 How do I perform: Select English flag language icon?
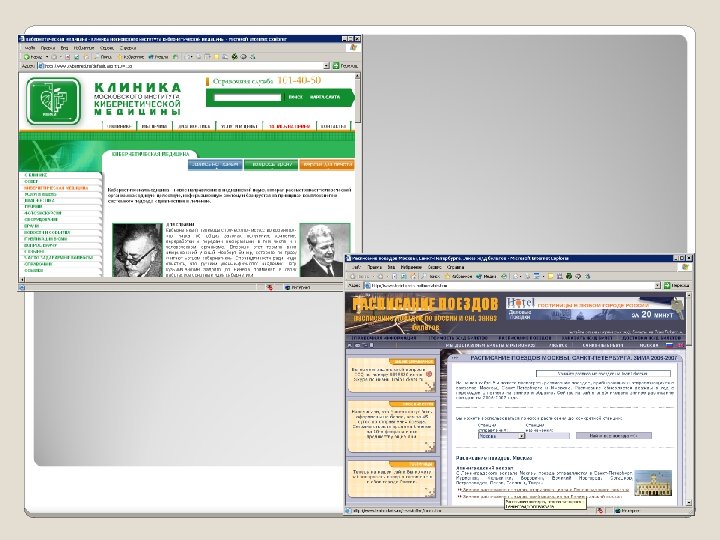pos(681,345)
